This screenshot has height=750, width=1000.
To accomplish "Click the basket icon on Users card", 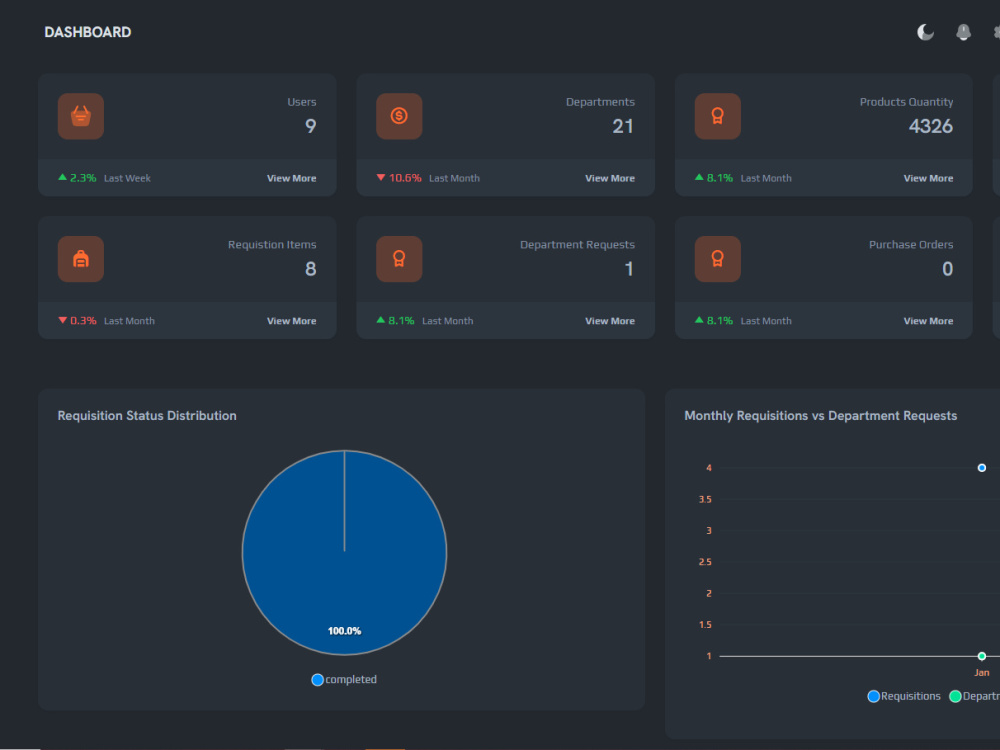I will point(81,116).
